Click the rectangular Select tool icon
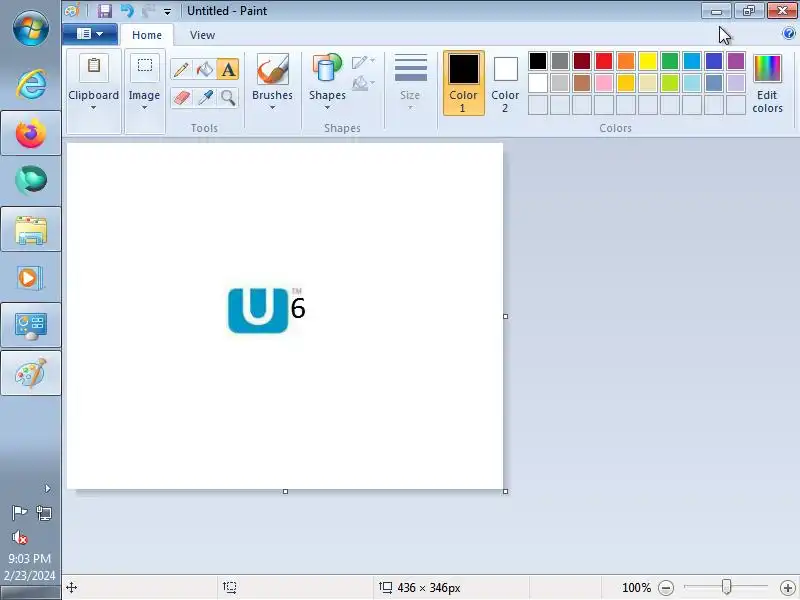800x600 pixels. coord(144,66)
